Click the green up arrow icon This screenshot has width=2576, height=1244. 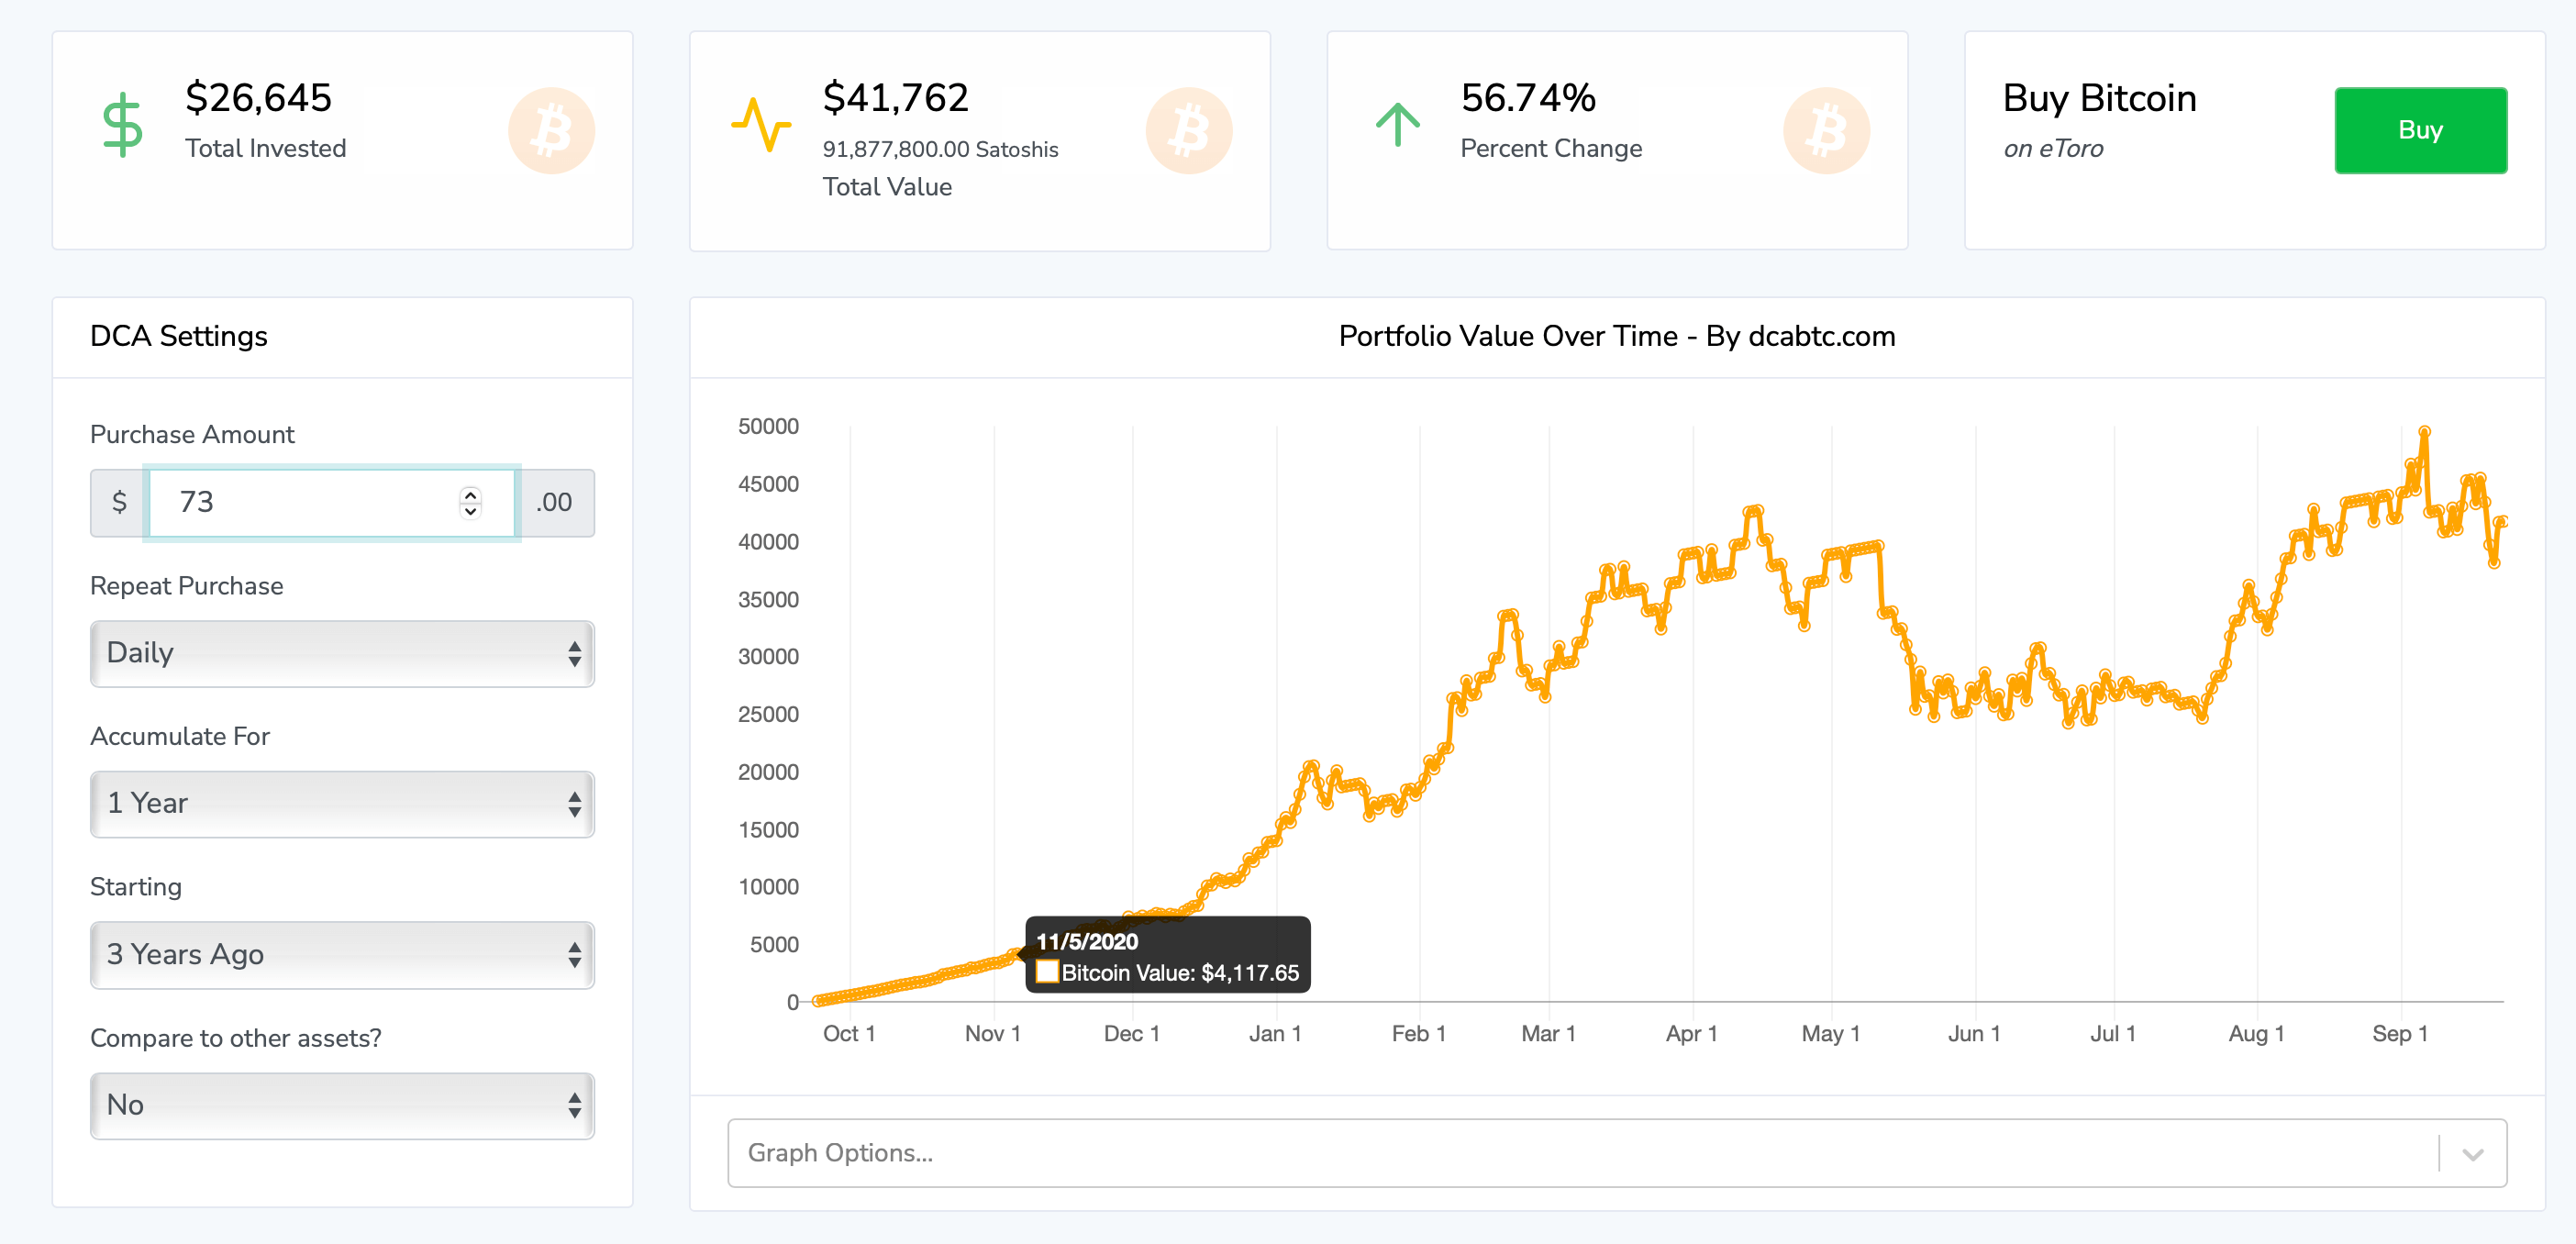(x=1397, y=125)
